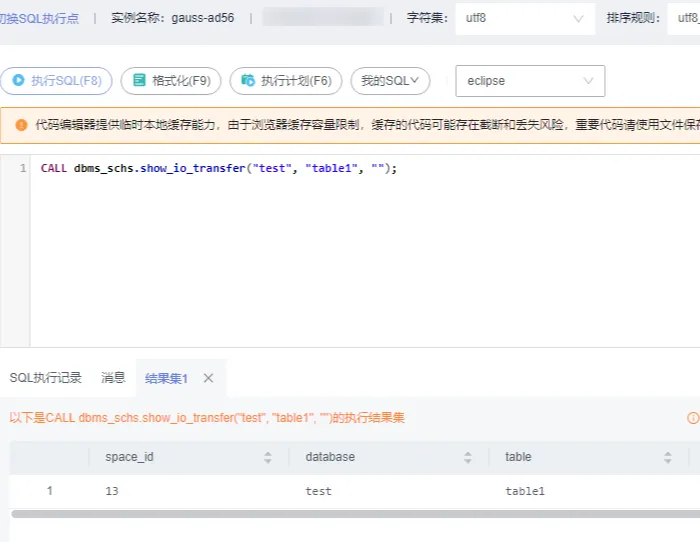Click the info icon beside result set title
Screen dimensions: 700x542
pos(693,418)
